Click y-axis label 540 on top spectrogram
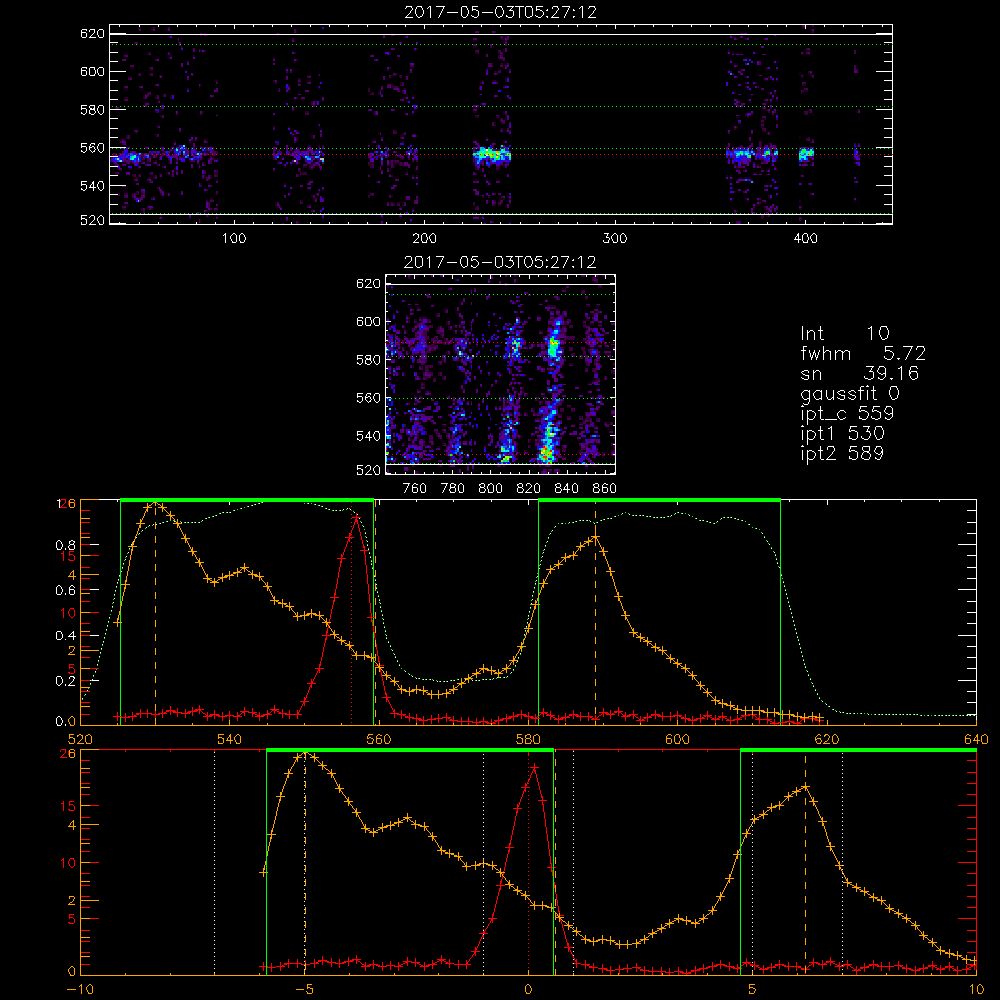 click(92, 186)
